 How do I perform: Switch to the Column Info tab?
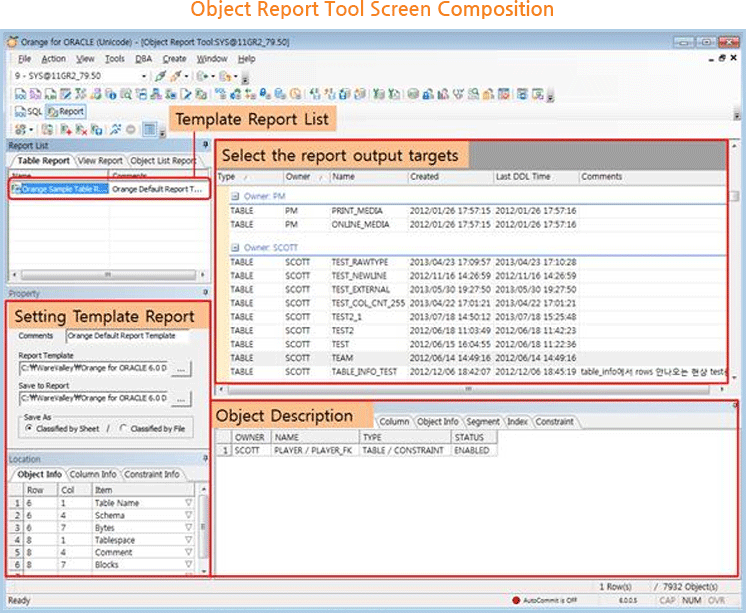[x=93, y=475]
